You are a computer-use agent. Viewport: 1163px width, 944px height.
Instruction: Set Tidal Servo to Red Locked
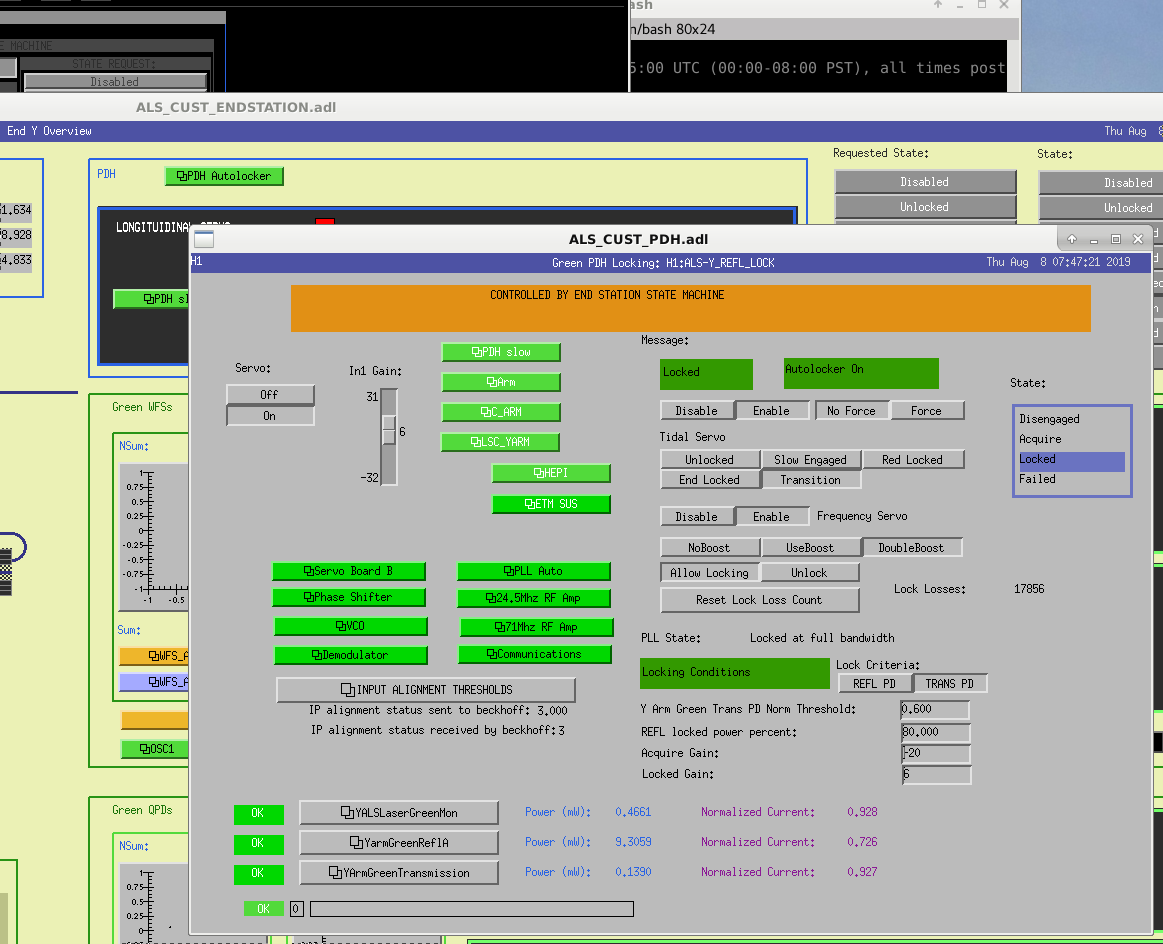pyautogui.click(x=913, y=460)
